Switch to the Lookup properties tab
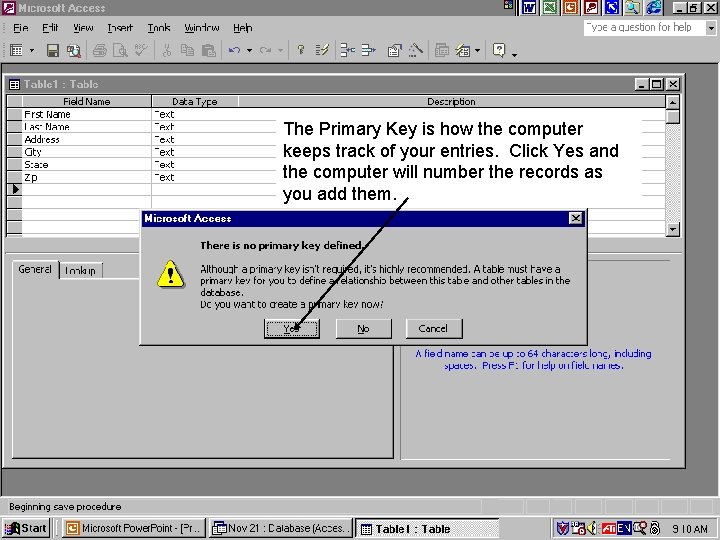Screen dimensions: 720x540 (80, 270)
